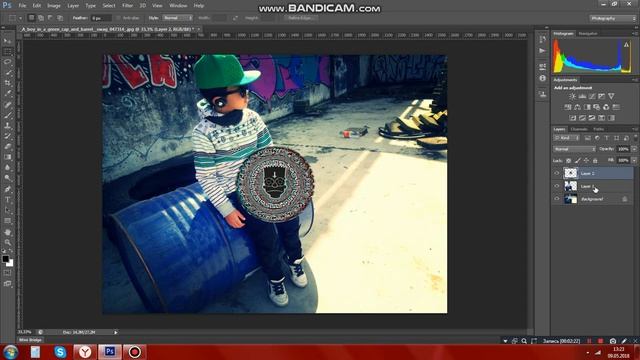This screenshot has width=640, height=360.
Task: Open the Layers panel flyout menu
Action: click(x=635, y=129)
